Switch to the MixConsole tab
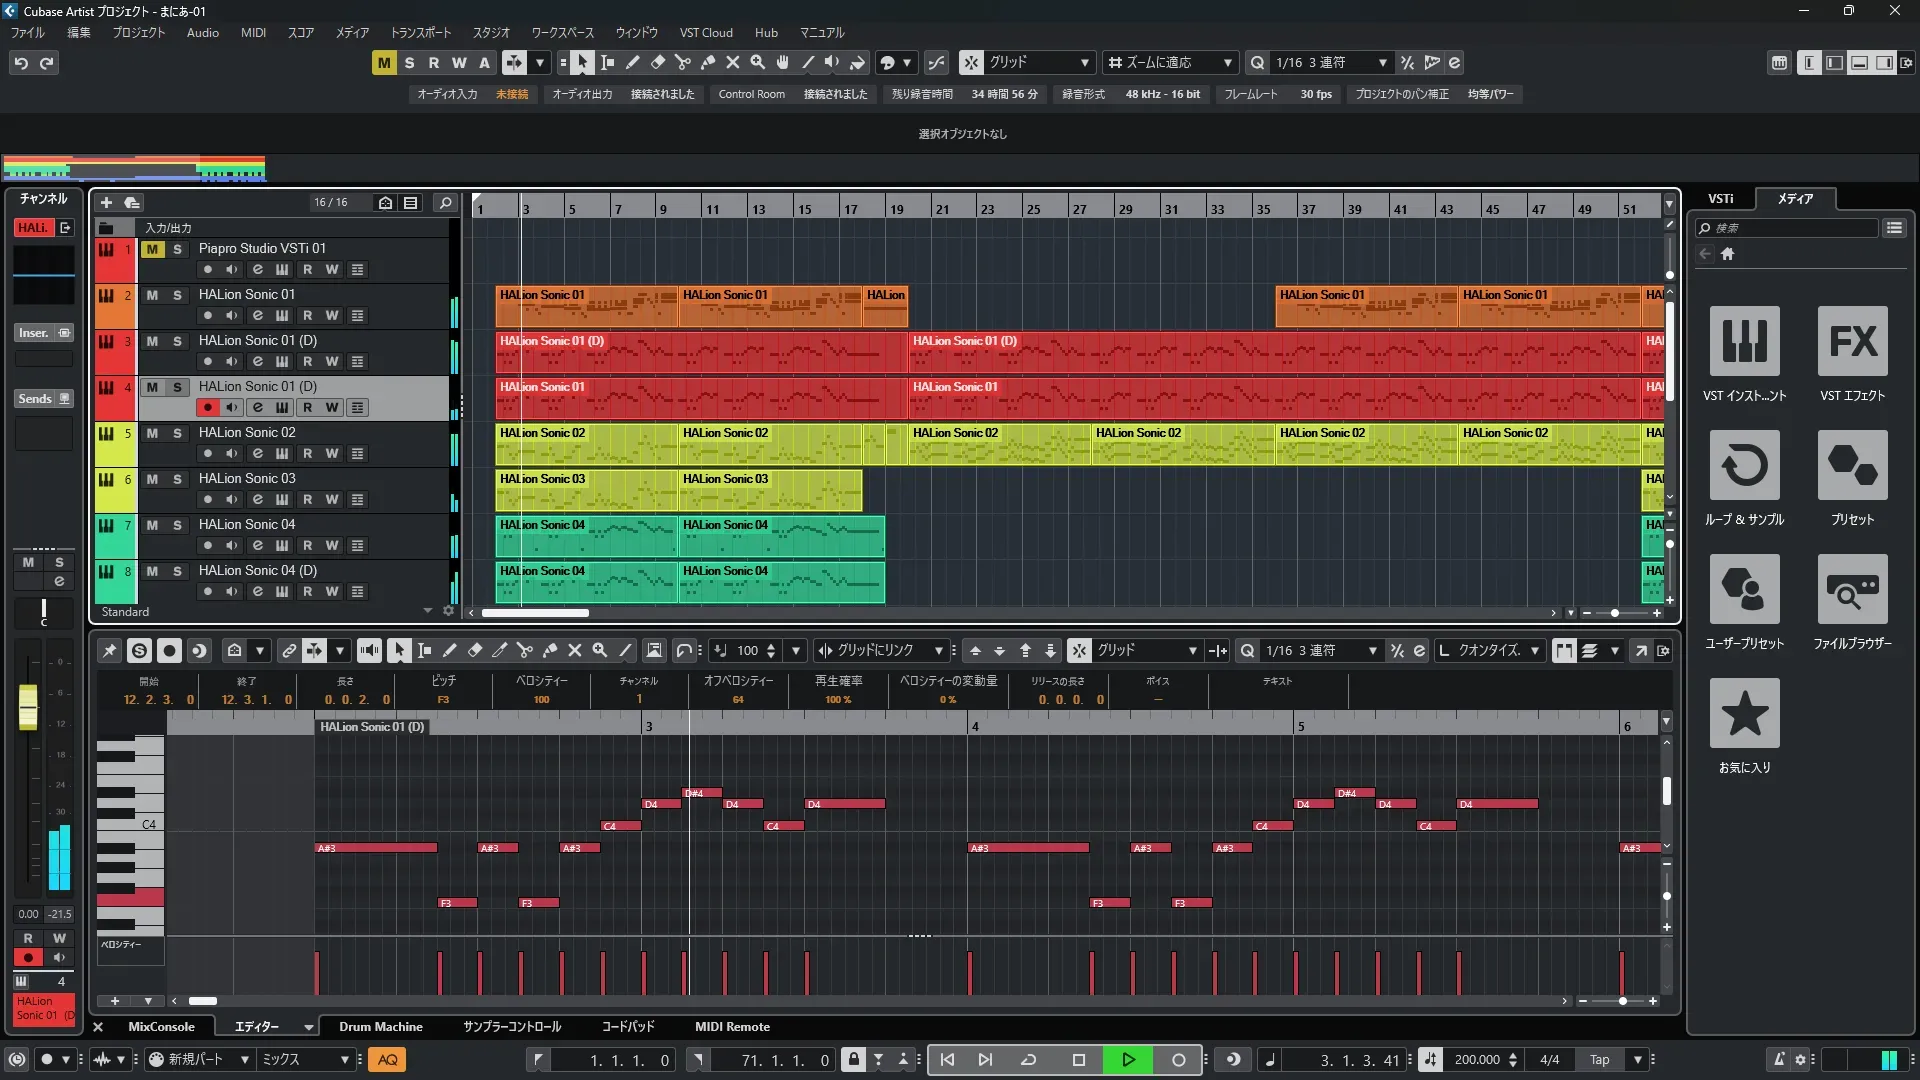This screenshot has height=1080, width=1920. 161,1026
